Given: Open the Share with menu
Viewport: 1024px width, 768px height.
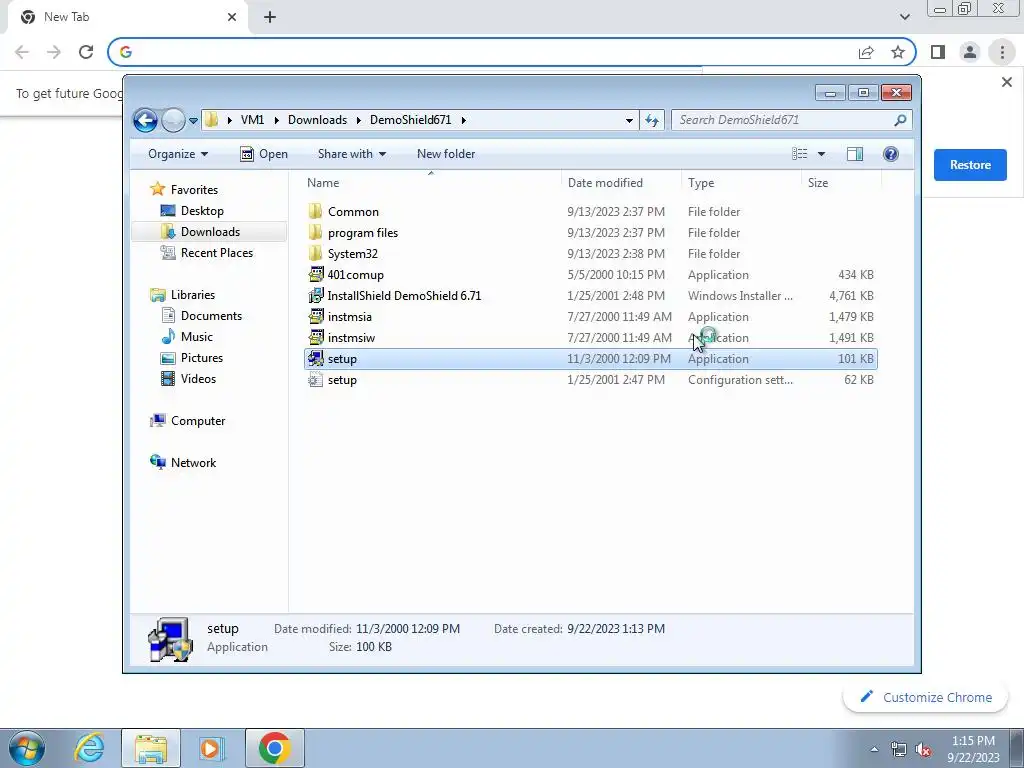Looking at the screenshot, I should (x=351, y=154).
